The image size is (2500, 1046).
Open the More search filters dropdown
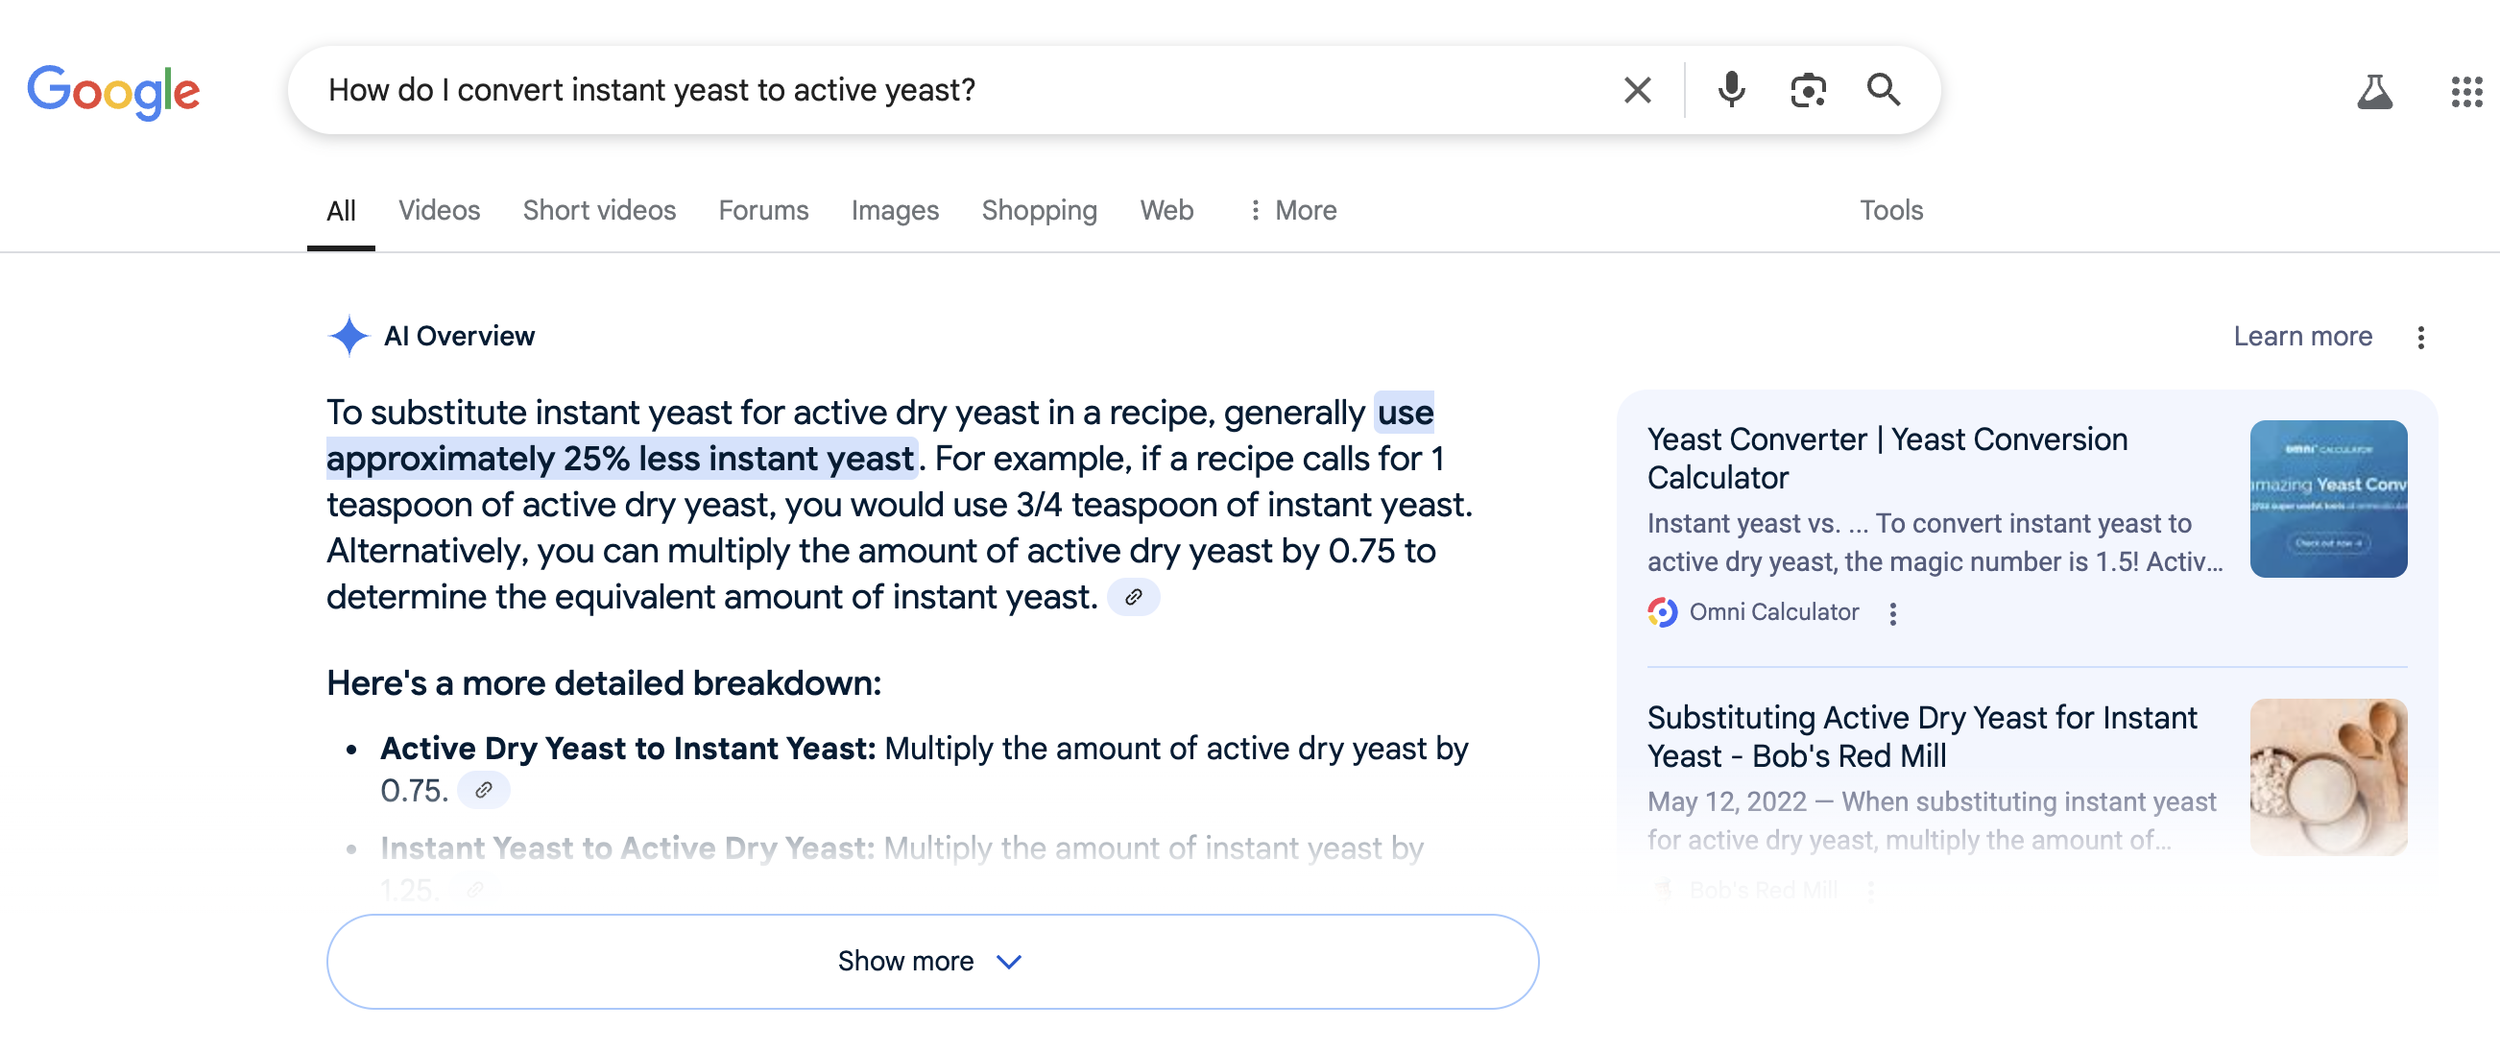[1292, 211]
